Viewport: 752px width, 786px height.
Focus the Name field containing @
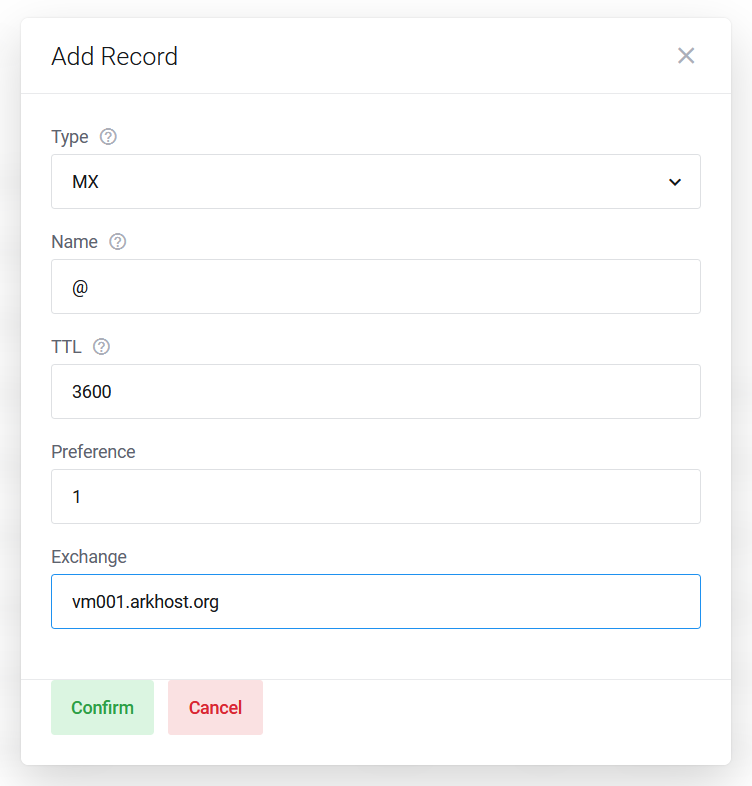(x=376, y=286)
